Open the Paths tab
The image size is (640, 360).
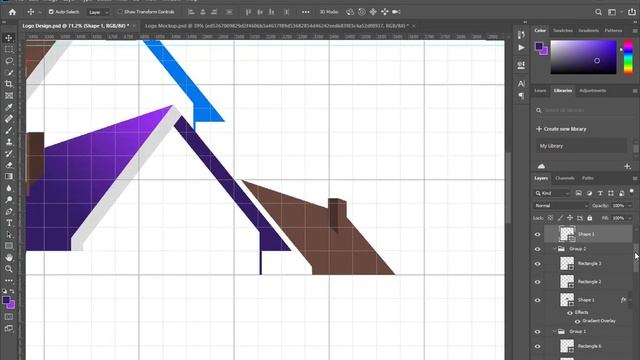click(587, 178)
